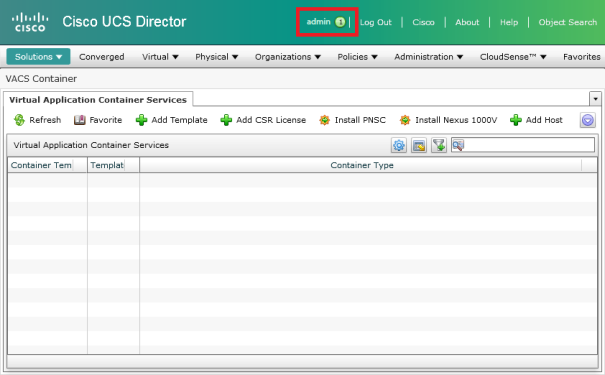Viewport: 605px width, 375px height.
Task: Click the Log Out link
Action: click(375, 22)
